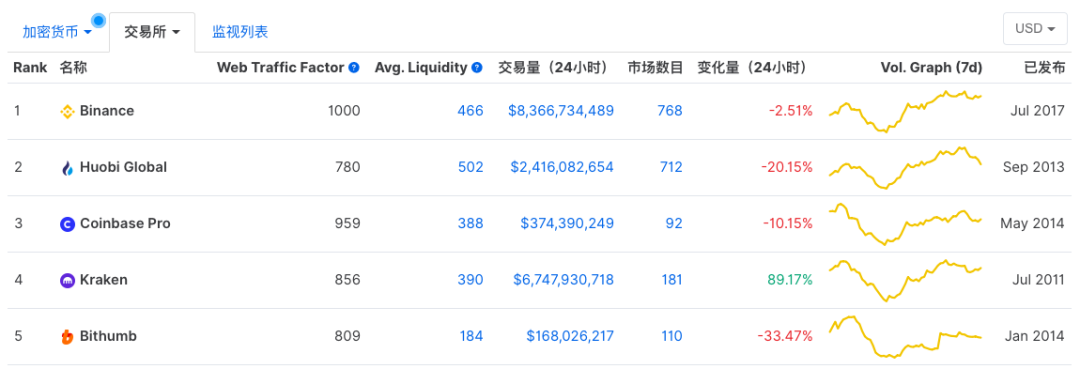Click Coinbase Pro market count 92
Viewport: 1080px width, 369px height.
click(x=674, y=224)
